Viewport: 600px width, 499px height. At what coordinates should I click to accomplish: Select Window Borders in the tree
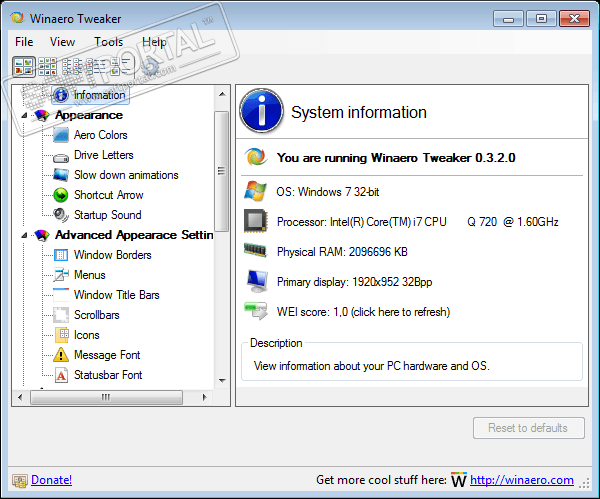point(112,255)
